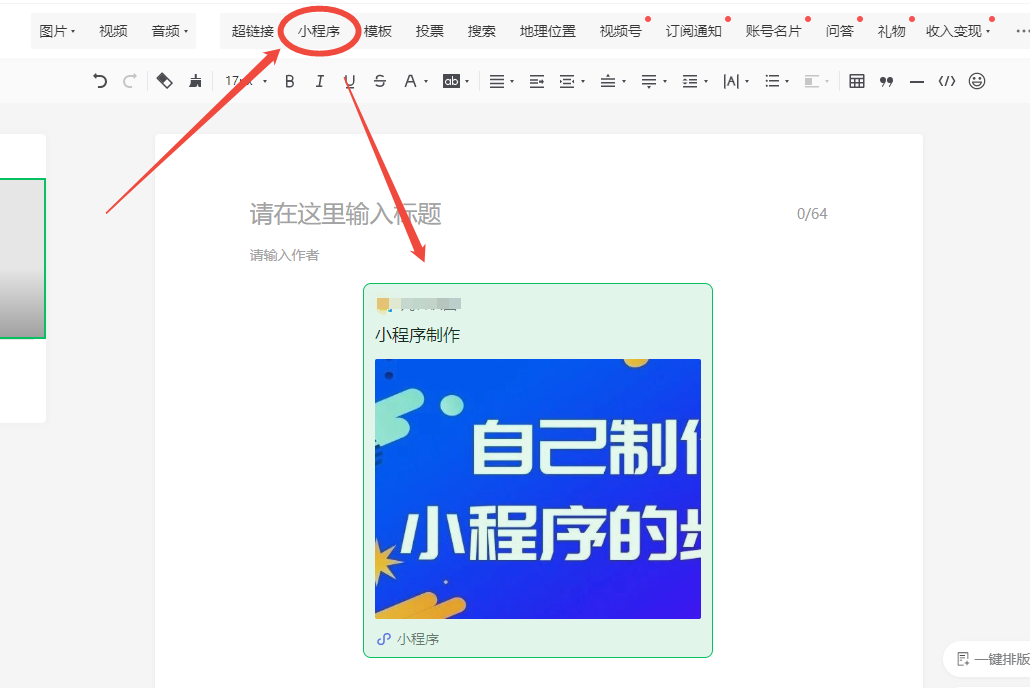Click the greyed text wrap icon

coord(812,81)
